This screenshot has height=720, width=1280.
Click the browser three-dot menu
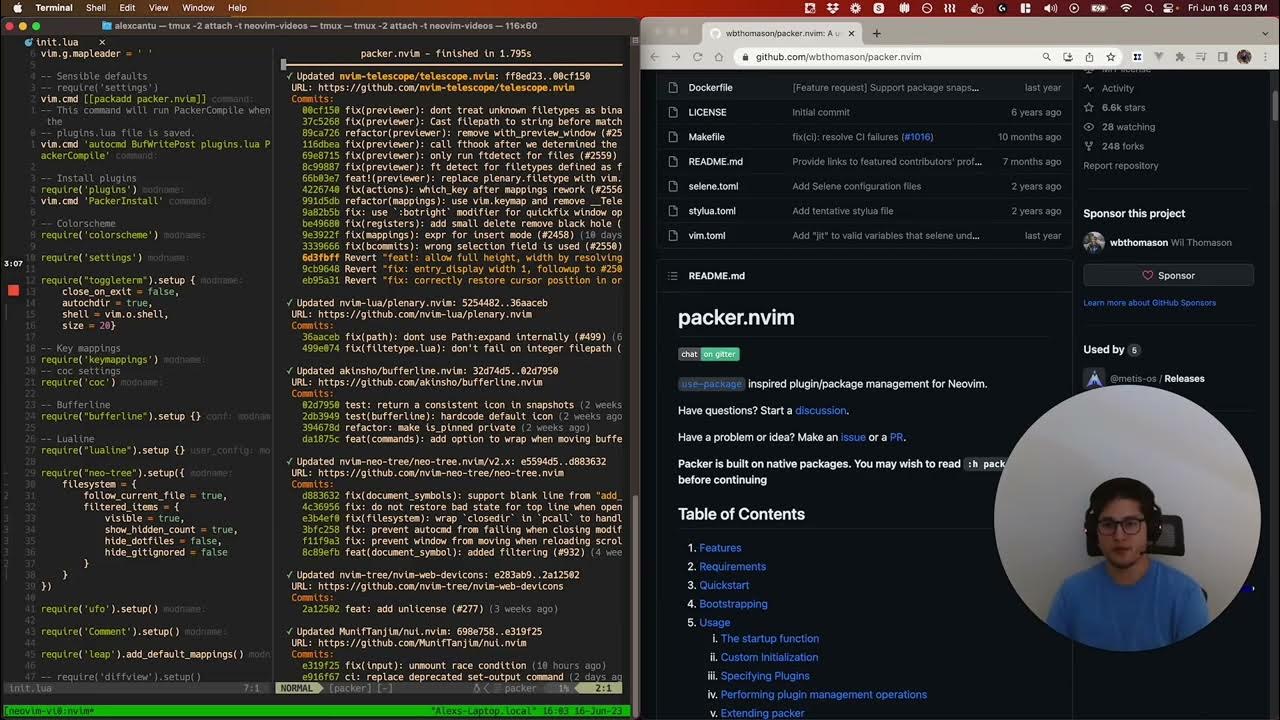(1266, 57)
